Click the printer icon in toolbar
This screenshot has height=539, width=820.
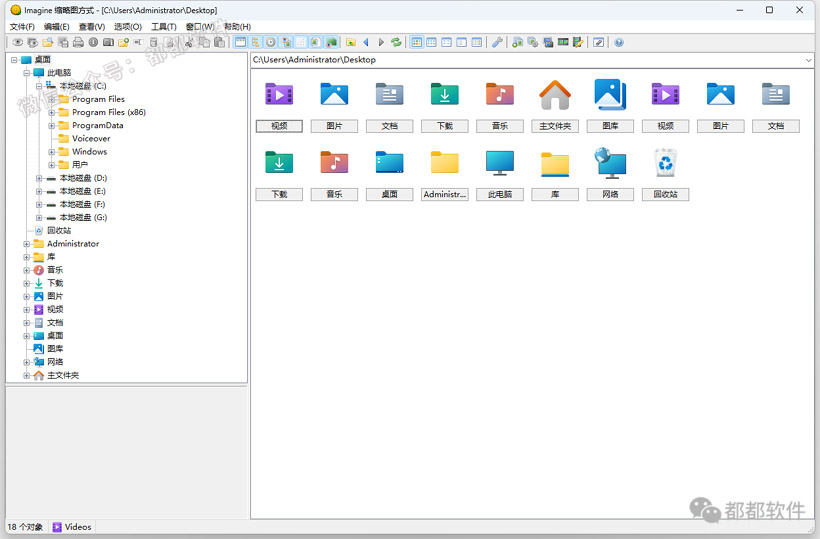(x=78, y=42)
